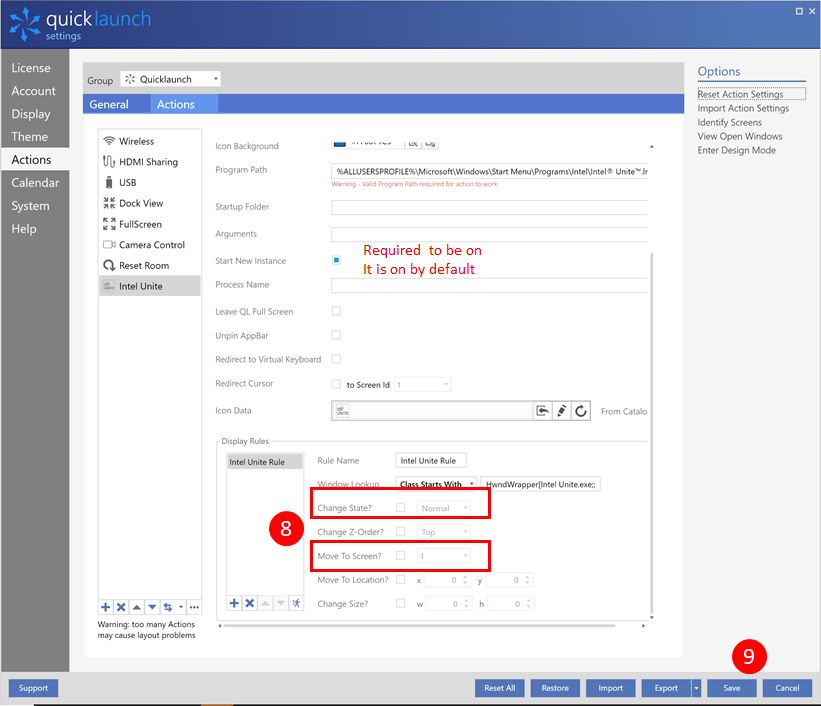Image resolution: width=821 pixels, height=706 pixels.
Task: Open the Account section in sidebar
Action: [x=35, y=91]
